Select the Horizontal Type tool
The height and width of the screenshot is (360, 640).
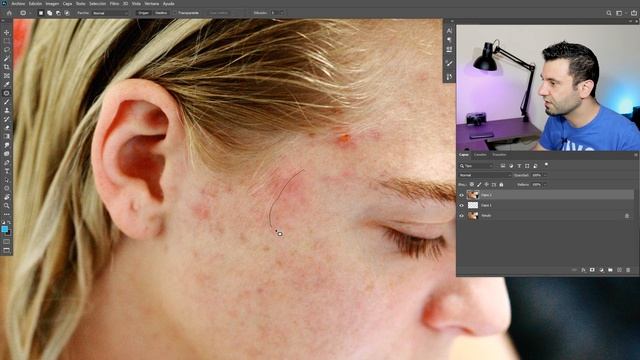[7, 171]
